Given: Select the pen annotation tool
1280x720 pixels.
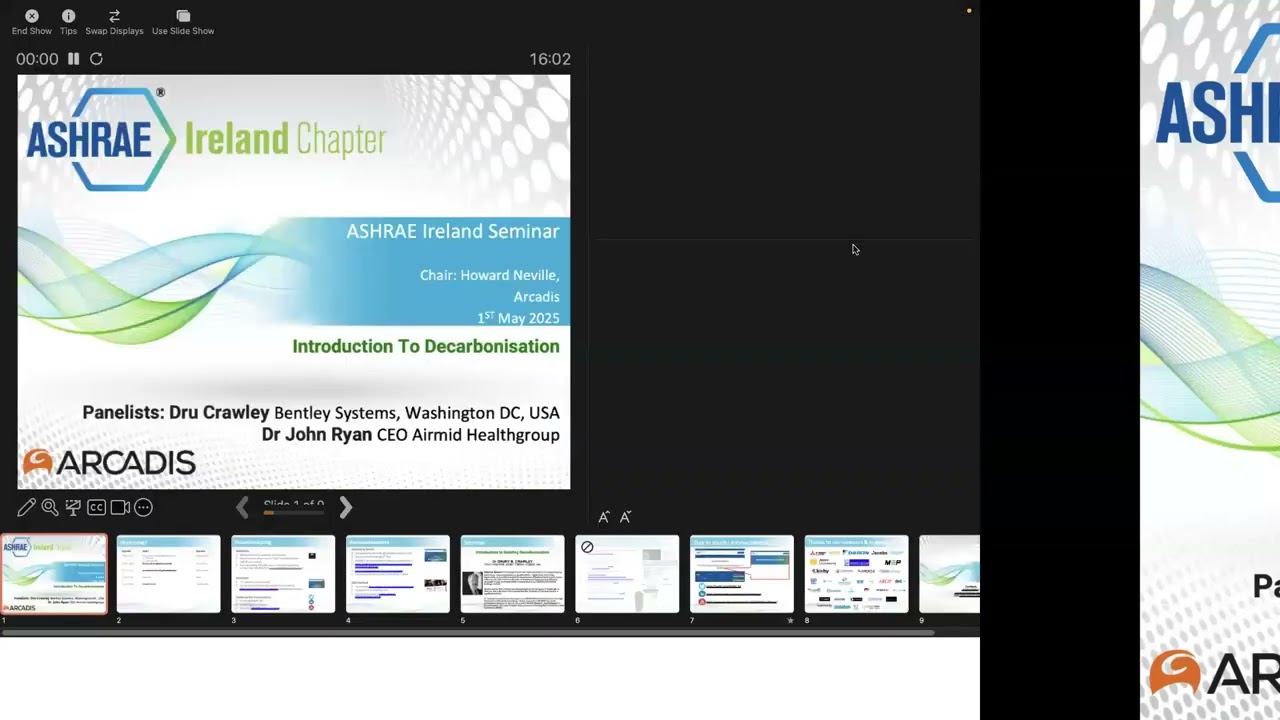Looking at the screenshot, I should coord(27,507).
